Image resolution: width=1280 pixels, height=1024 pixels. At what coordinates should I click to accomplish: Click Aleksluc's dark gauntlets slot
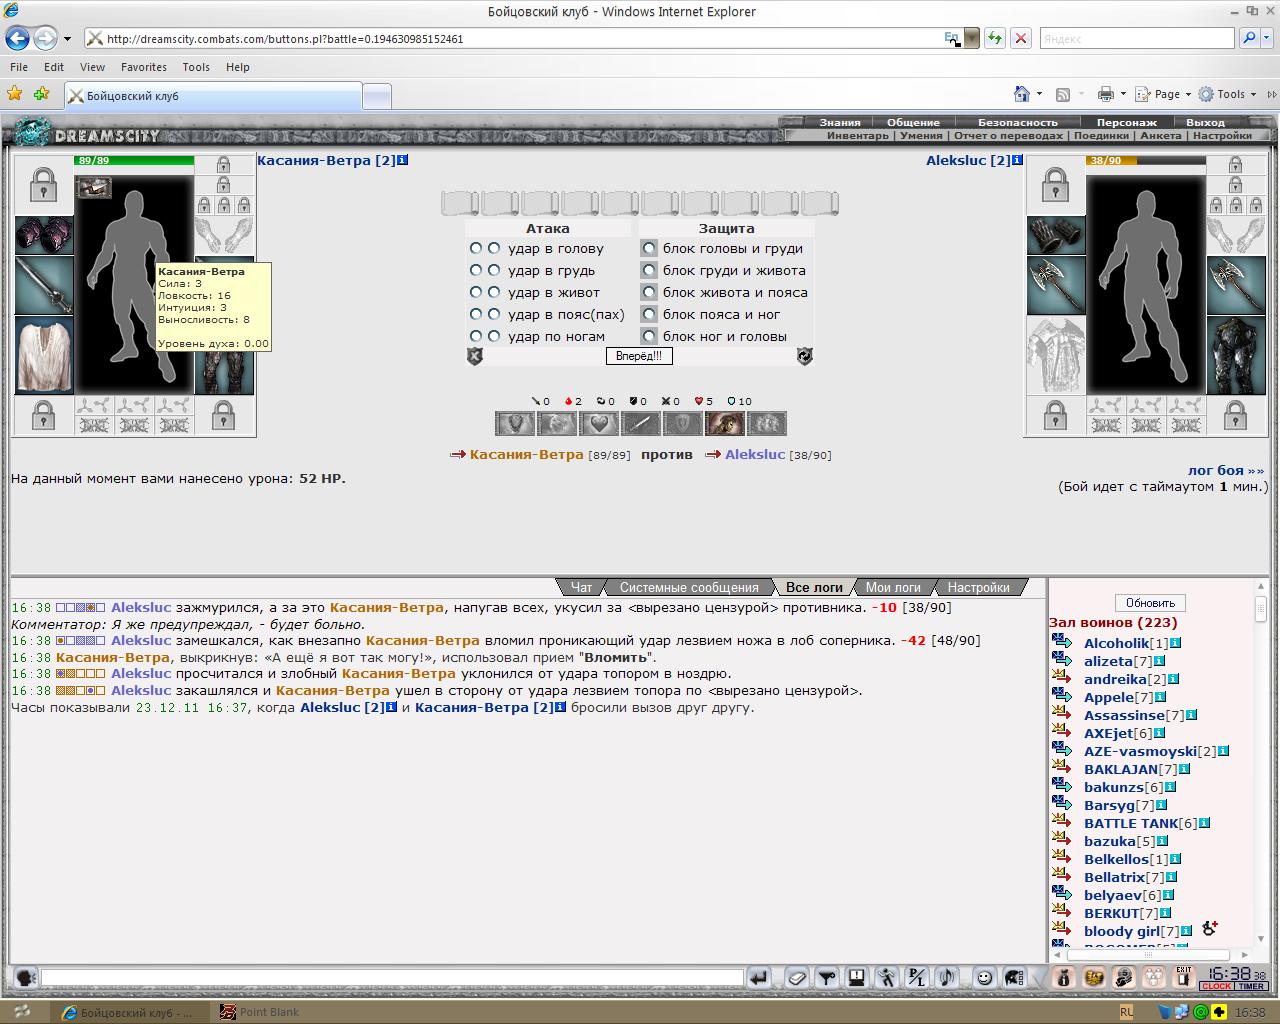tap(1056, 236)
